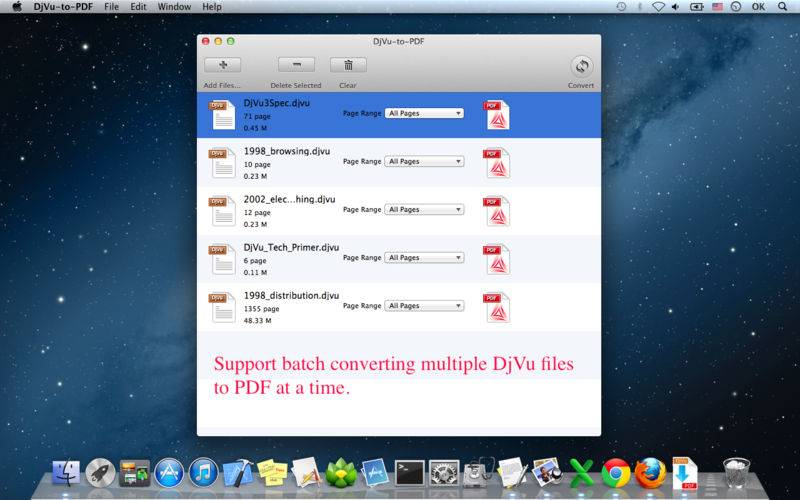The height and width of the screenshot is (500, 800).
Task: Select the 1998_distribution.djvu file name
Action: pos(291,295)
